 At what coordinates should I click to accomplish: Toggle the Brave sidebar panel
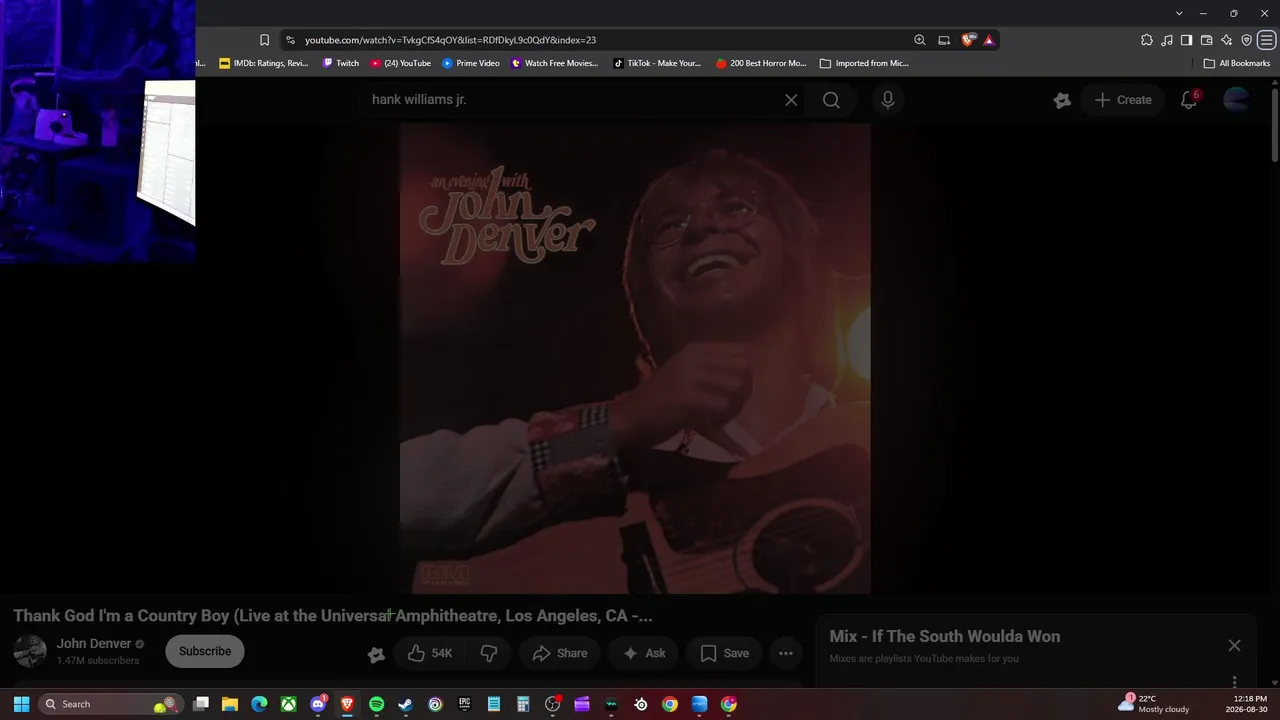[1186, 40]
